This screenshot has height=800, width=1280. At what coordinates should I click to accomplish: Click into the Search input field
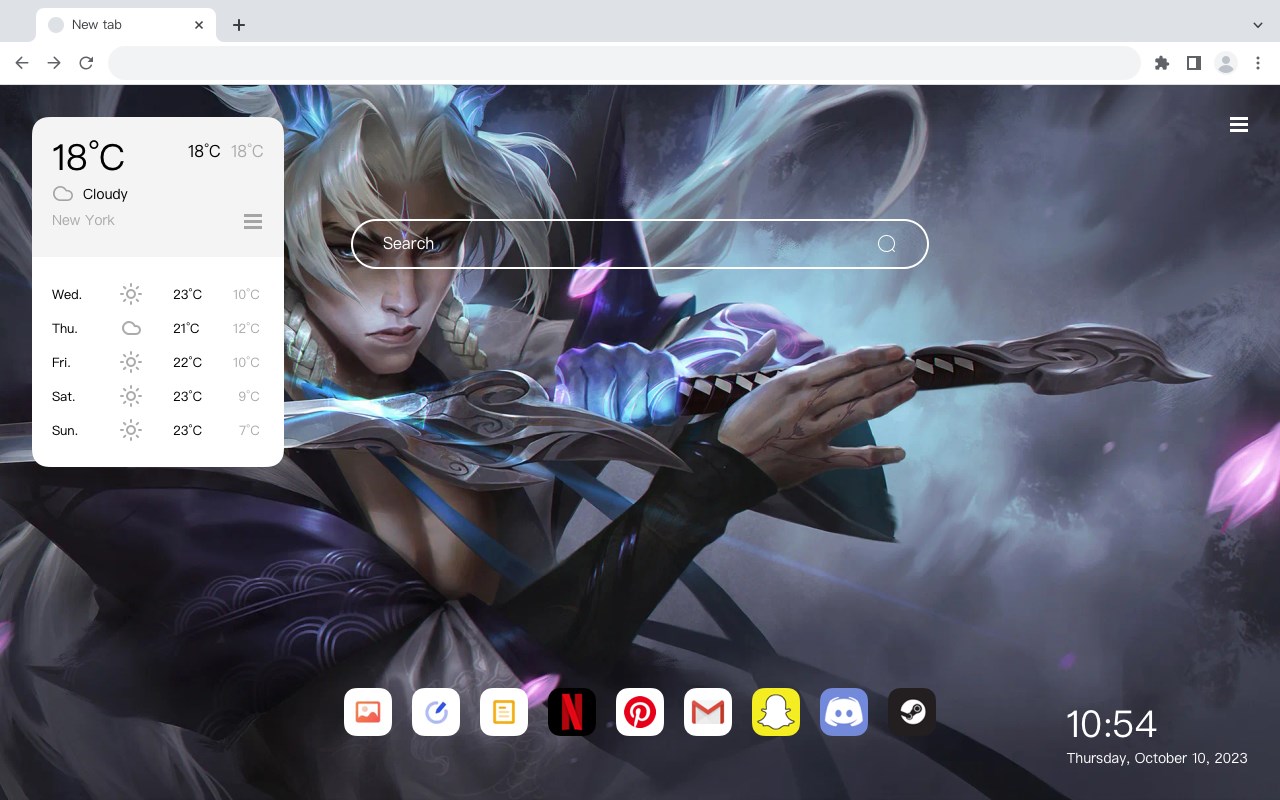tap(640, 244)
